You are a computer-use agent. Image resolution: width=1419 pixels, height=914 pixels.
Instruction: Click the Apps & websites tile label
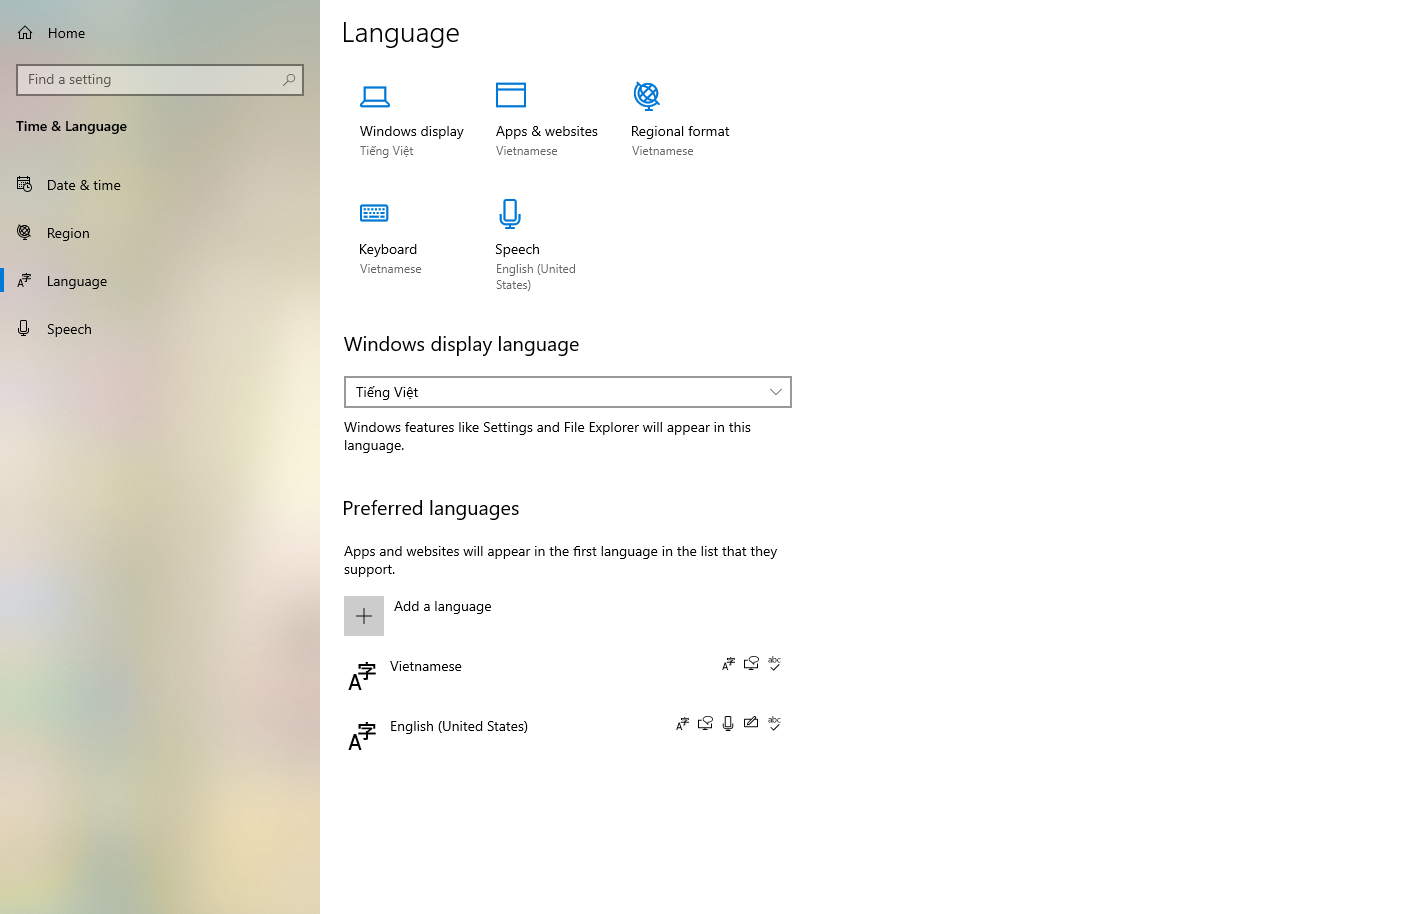point(547,131)
